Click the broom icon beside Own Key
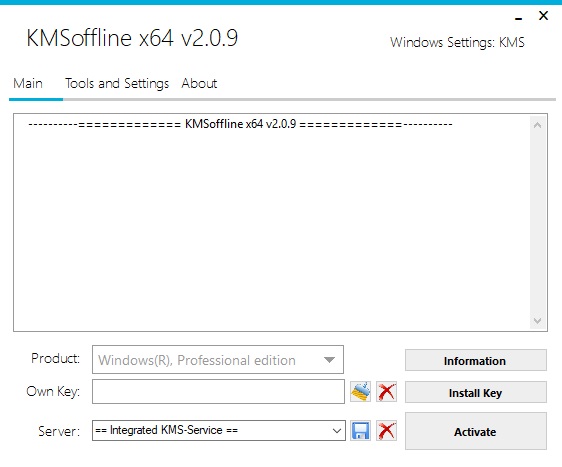The image size is (562, 467). point(361,391)
